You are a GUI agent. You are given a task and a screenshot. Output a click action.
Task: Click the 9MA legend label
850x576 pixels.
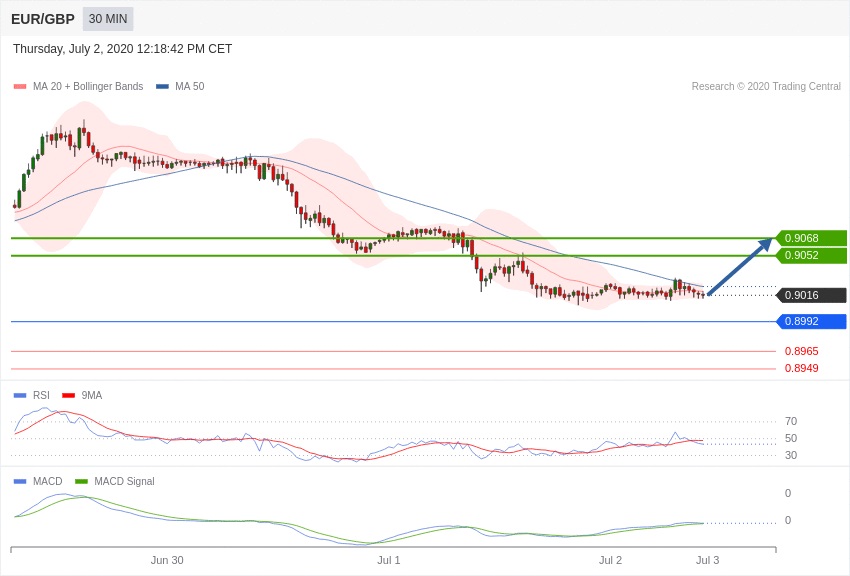pyautogui.click(x=92, y=396)
